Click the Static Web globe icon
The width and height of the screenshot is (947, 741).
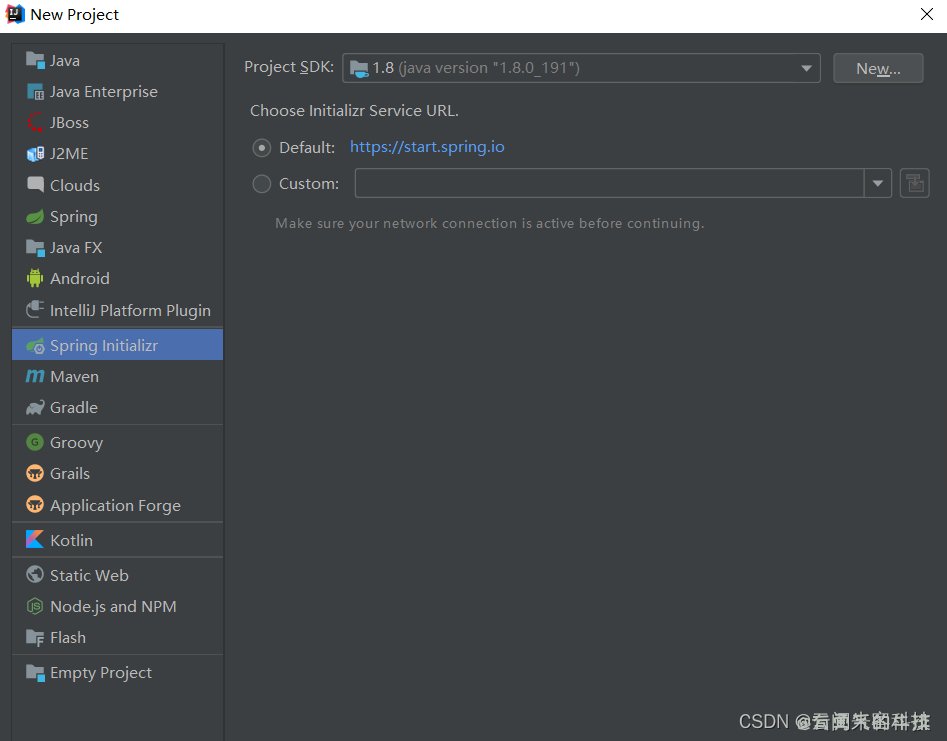(x=35, y=576)
